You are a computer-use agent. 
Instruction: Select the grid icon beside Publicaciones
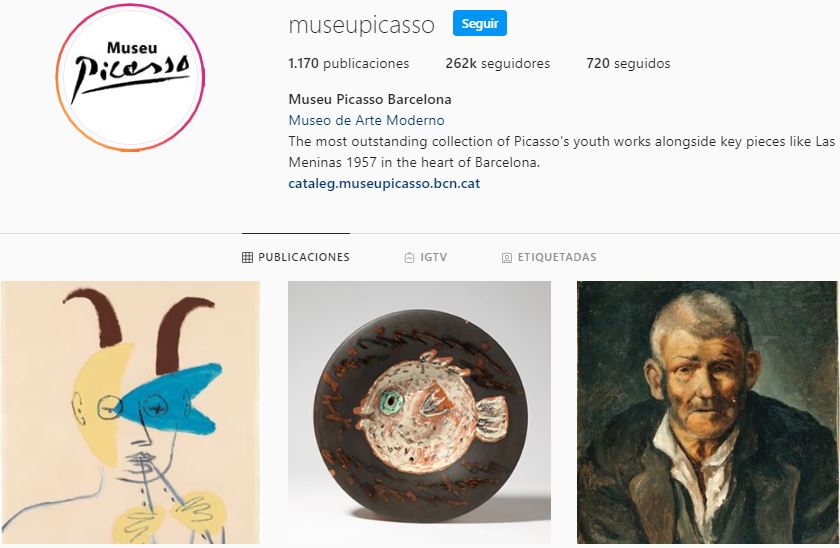247,258
